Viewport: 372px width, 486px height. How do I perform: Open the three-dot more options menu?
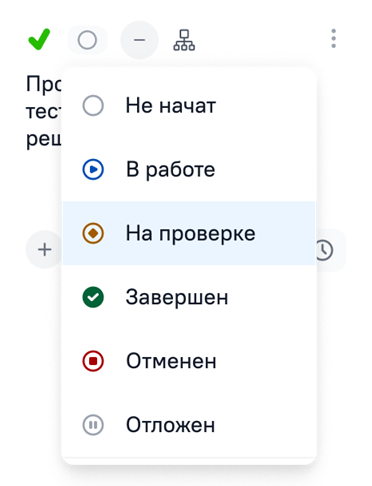pos(333,39)
